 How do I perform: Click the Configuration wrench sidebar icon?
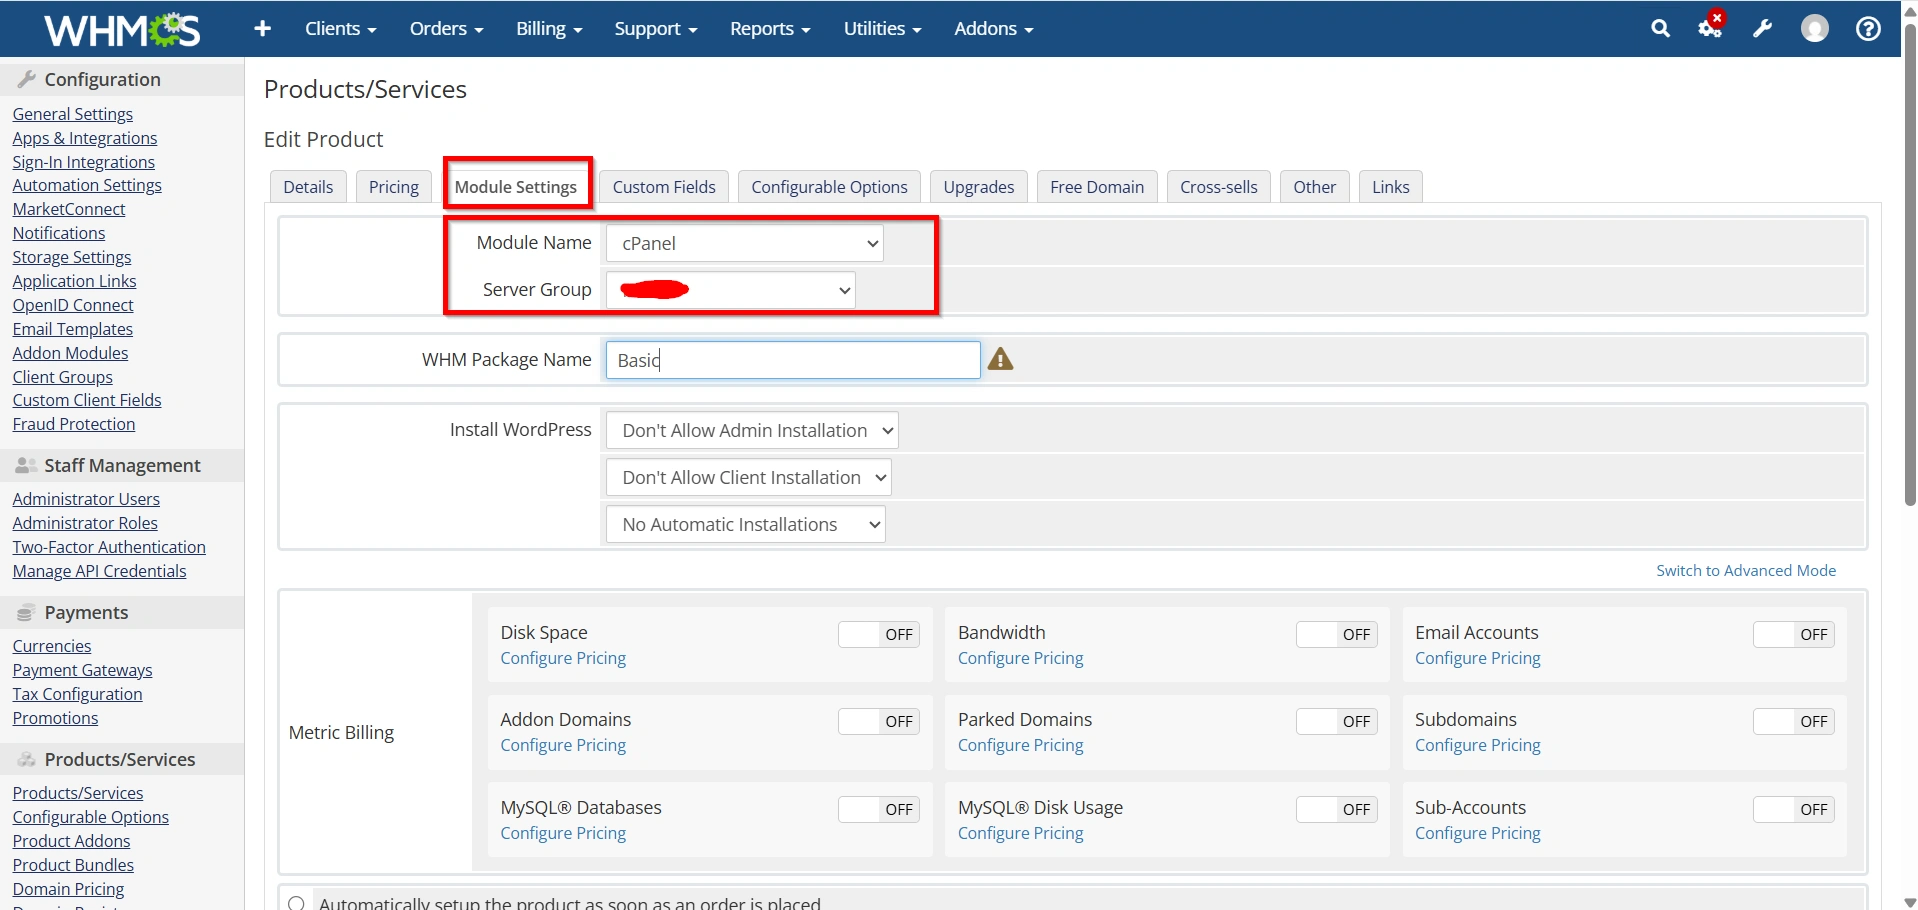[x=27, y=79]
